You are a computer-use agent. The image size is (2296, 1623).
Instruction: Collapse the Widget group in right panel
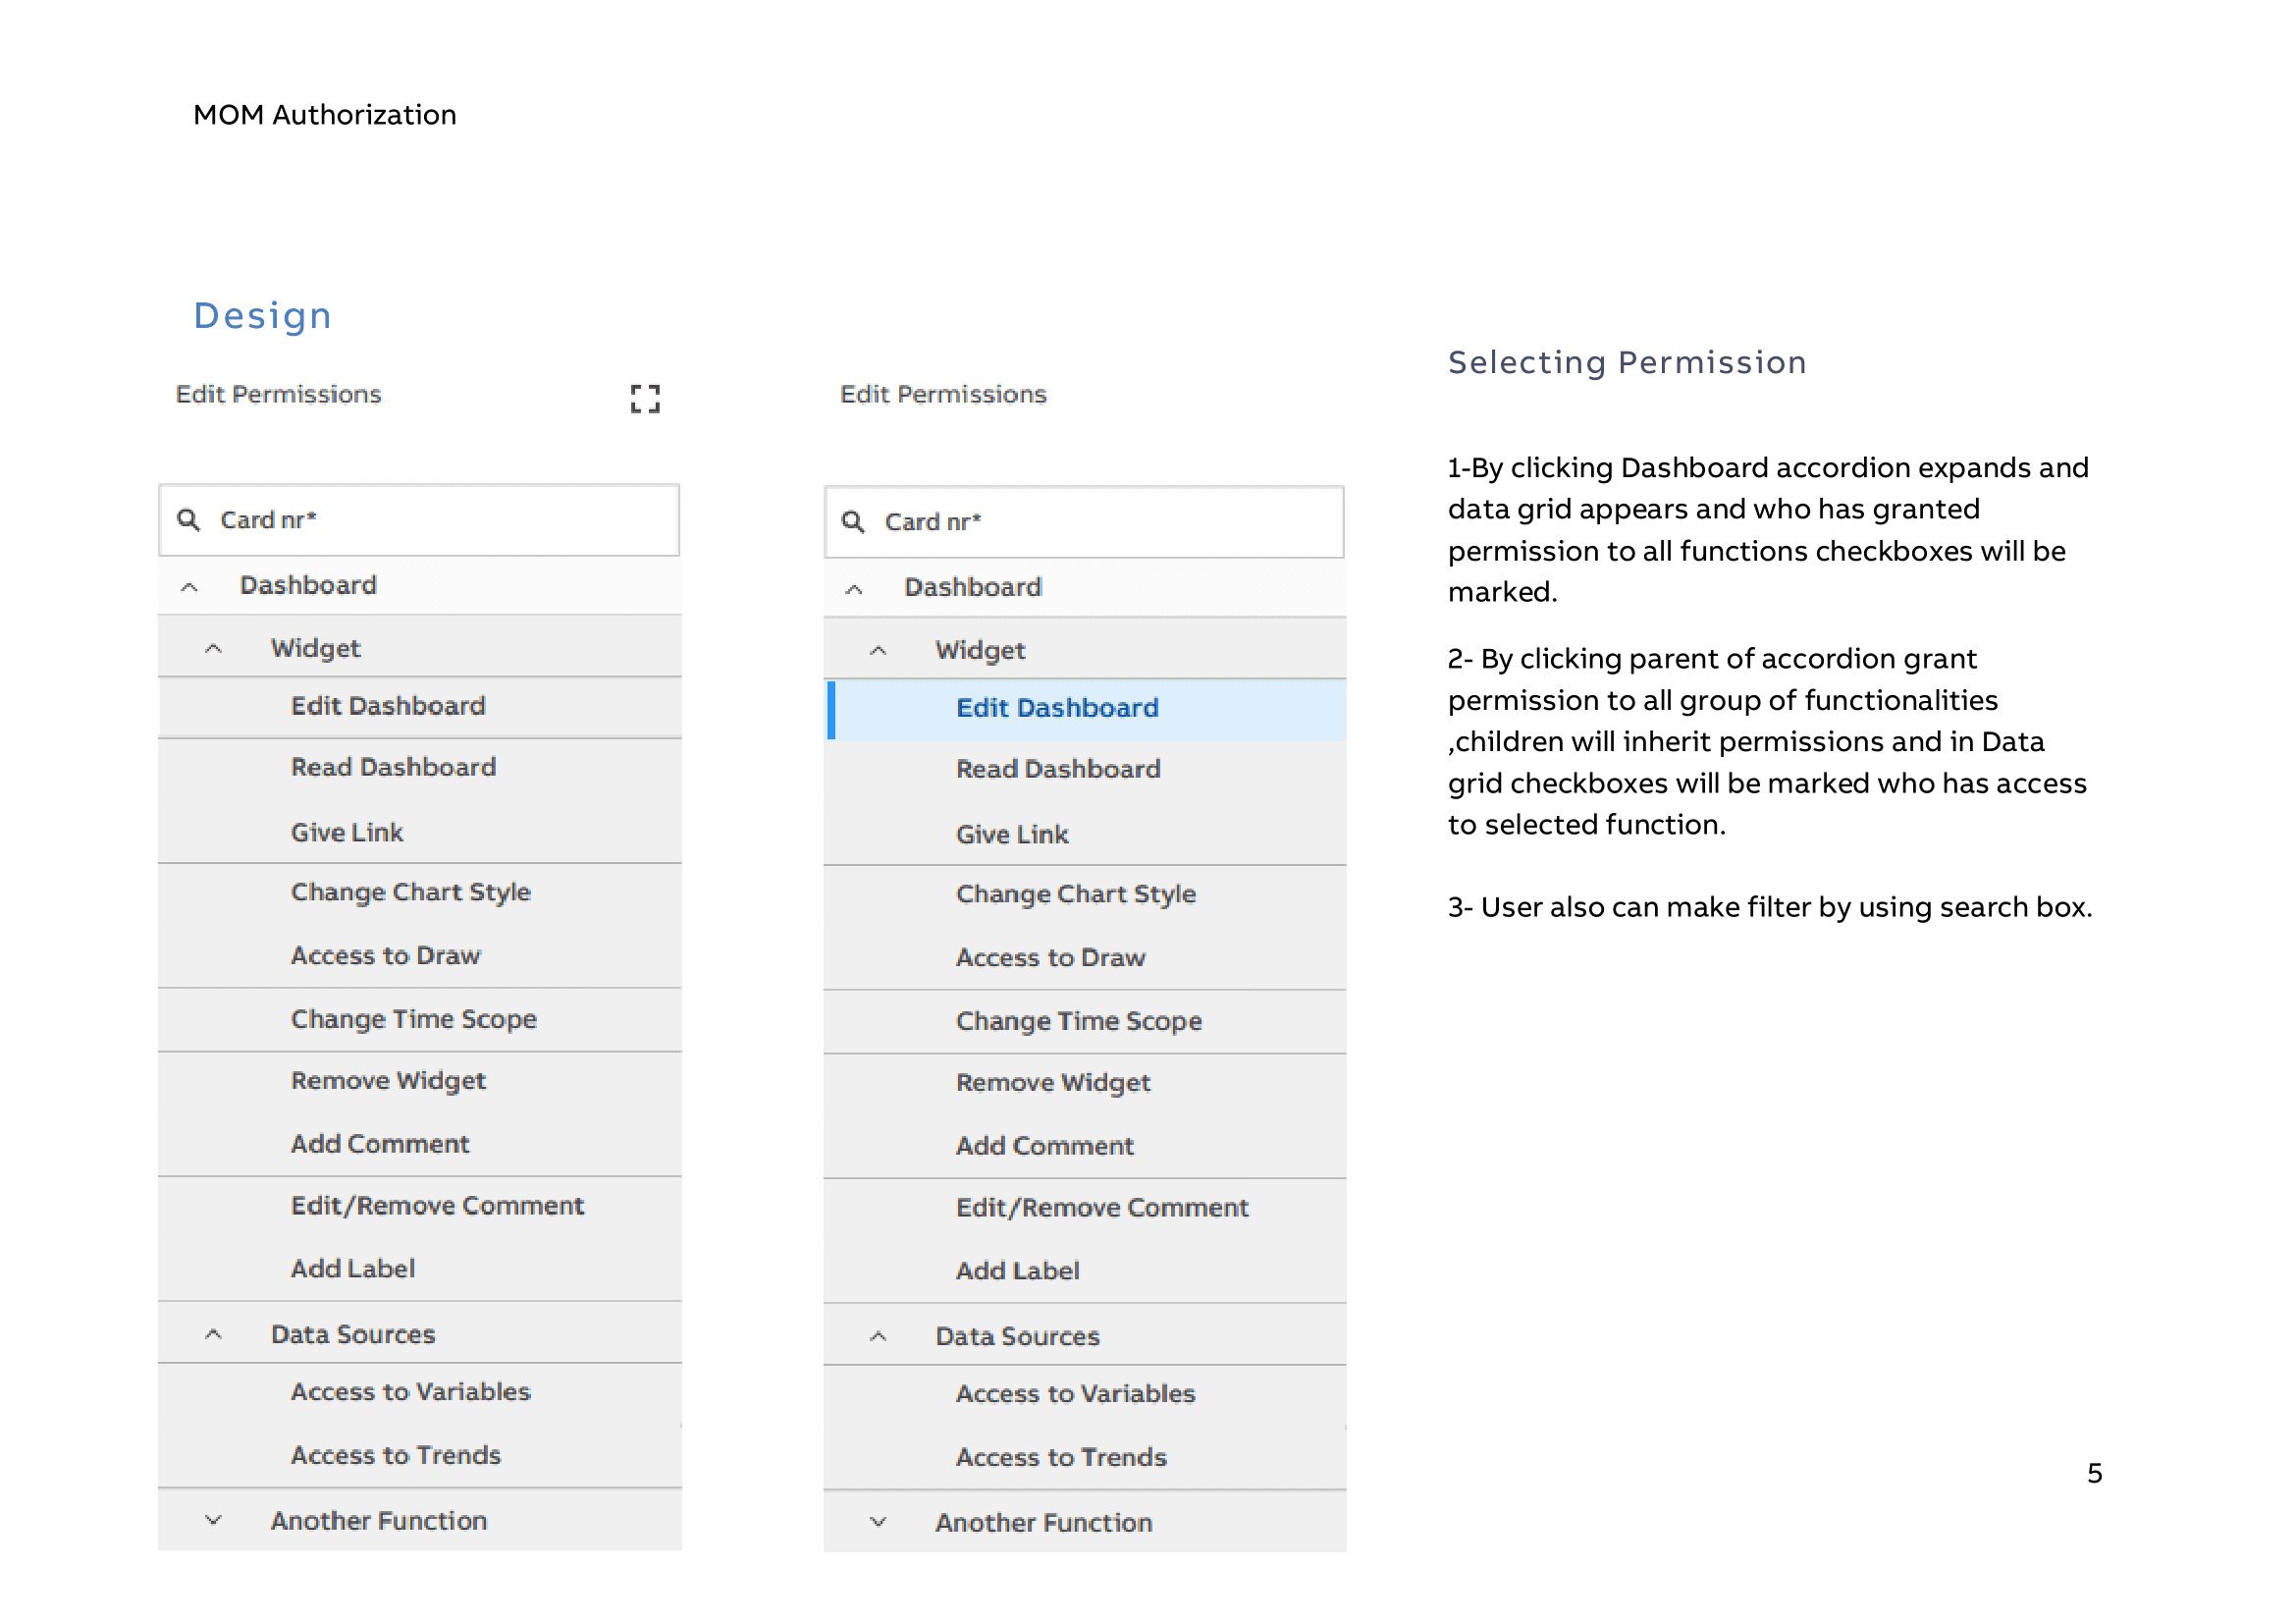[878, 651]
